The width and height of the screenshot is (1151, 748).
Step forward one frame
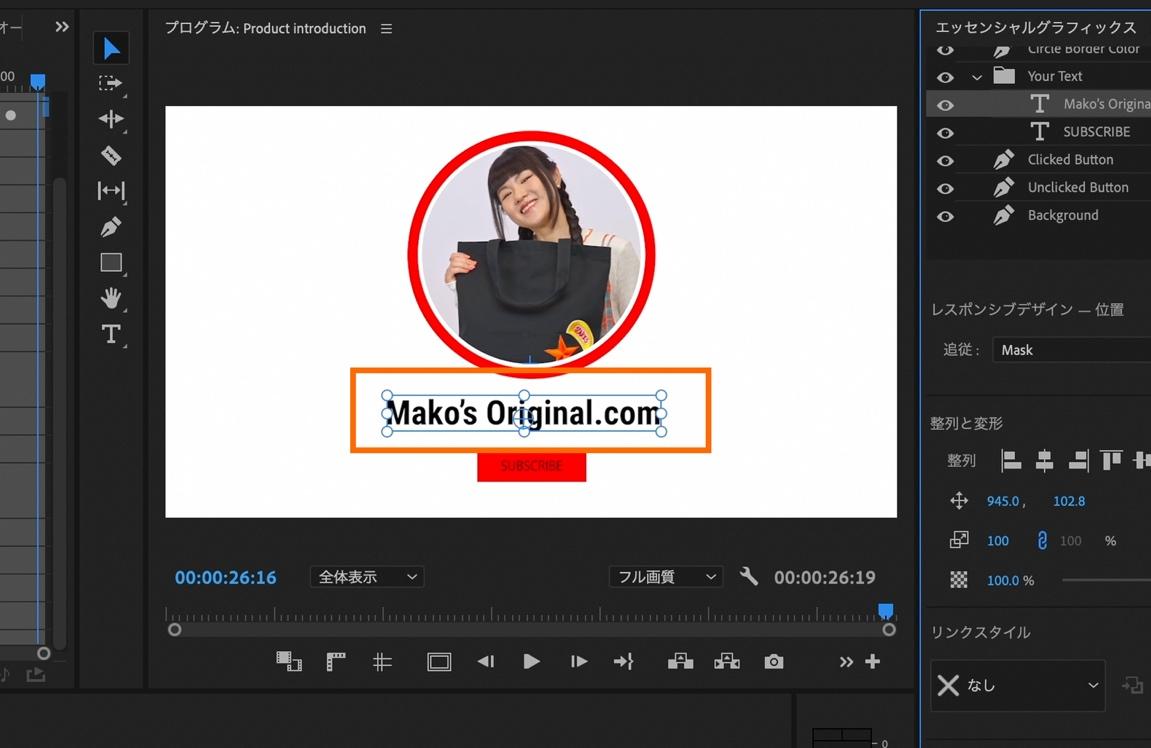coord(578,661)
